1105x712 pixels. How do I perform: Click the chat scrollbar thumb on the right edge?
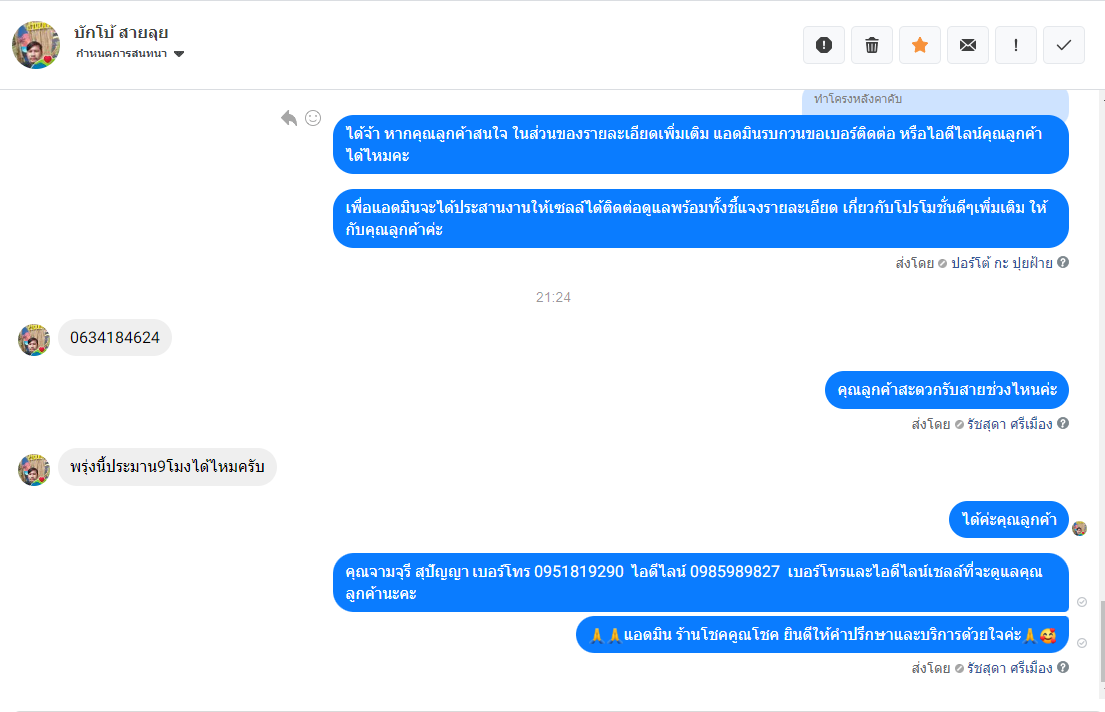point(1102,641)
